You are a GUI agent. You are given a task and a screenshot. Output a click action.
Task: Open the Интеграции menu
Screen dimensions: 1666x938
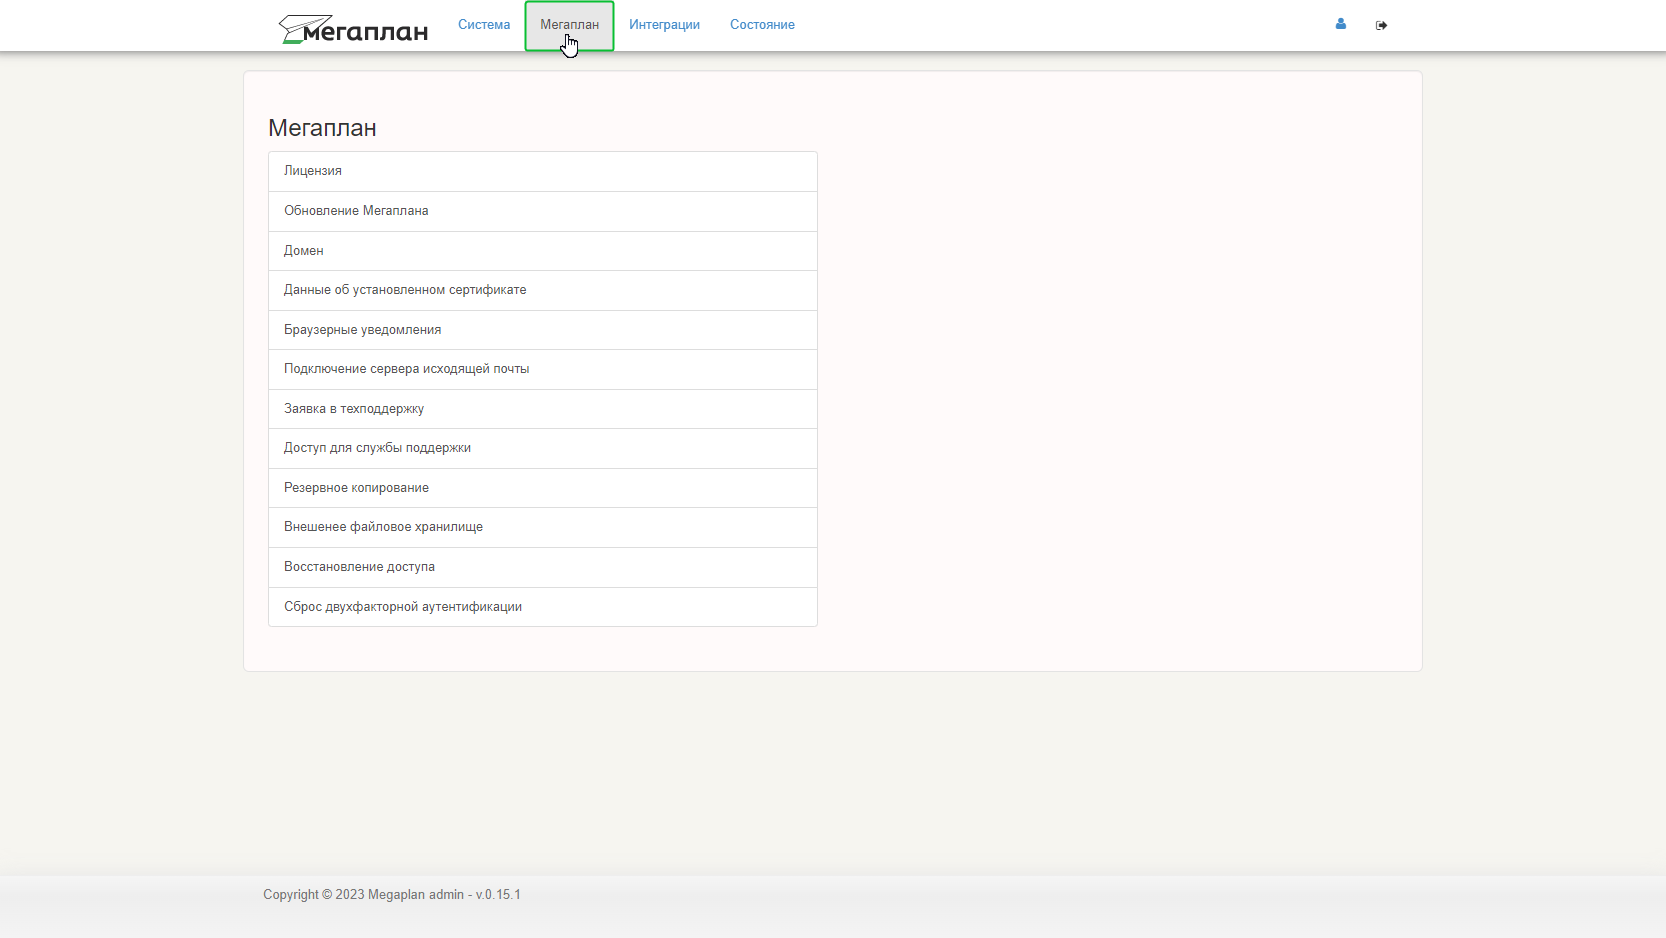[x=664, y=25]
